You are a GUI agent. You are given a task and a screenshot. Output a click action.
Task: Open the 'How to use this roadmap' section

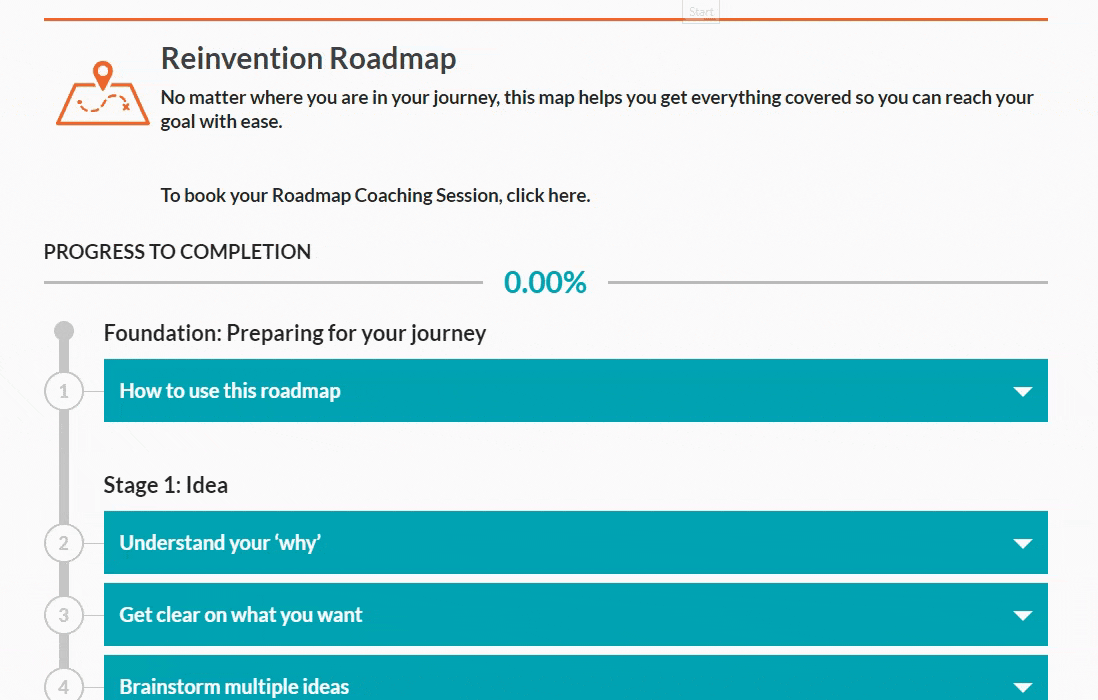tap(230, 391)
